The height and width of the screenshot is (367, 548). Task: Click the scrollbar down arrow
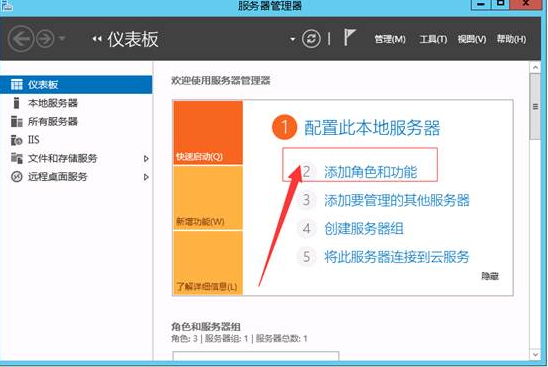(x=535, y=355)
